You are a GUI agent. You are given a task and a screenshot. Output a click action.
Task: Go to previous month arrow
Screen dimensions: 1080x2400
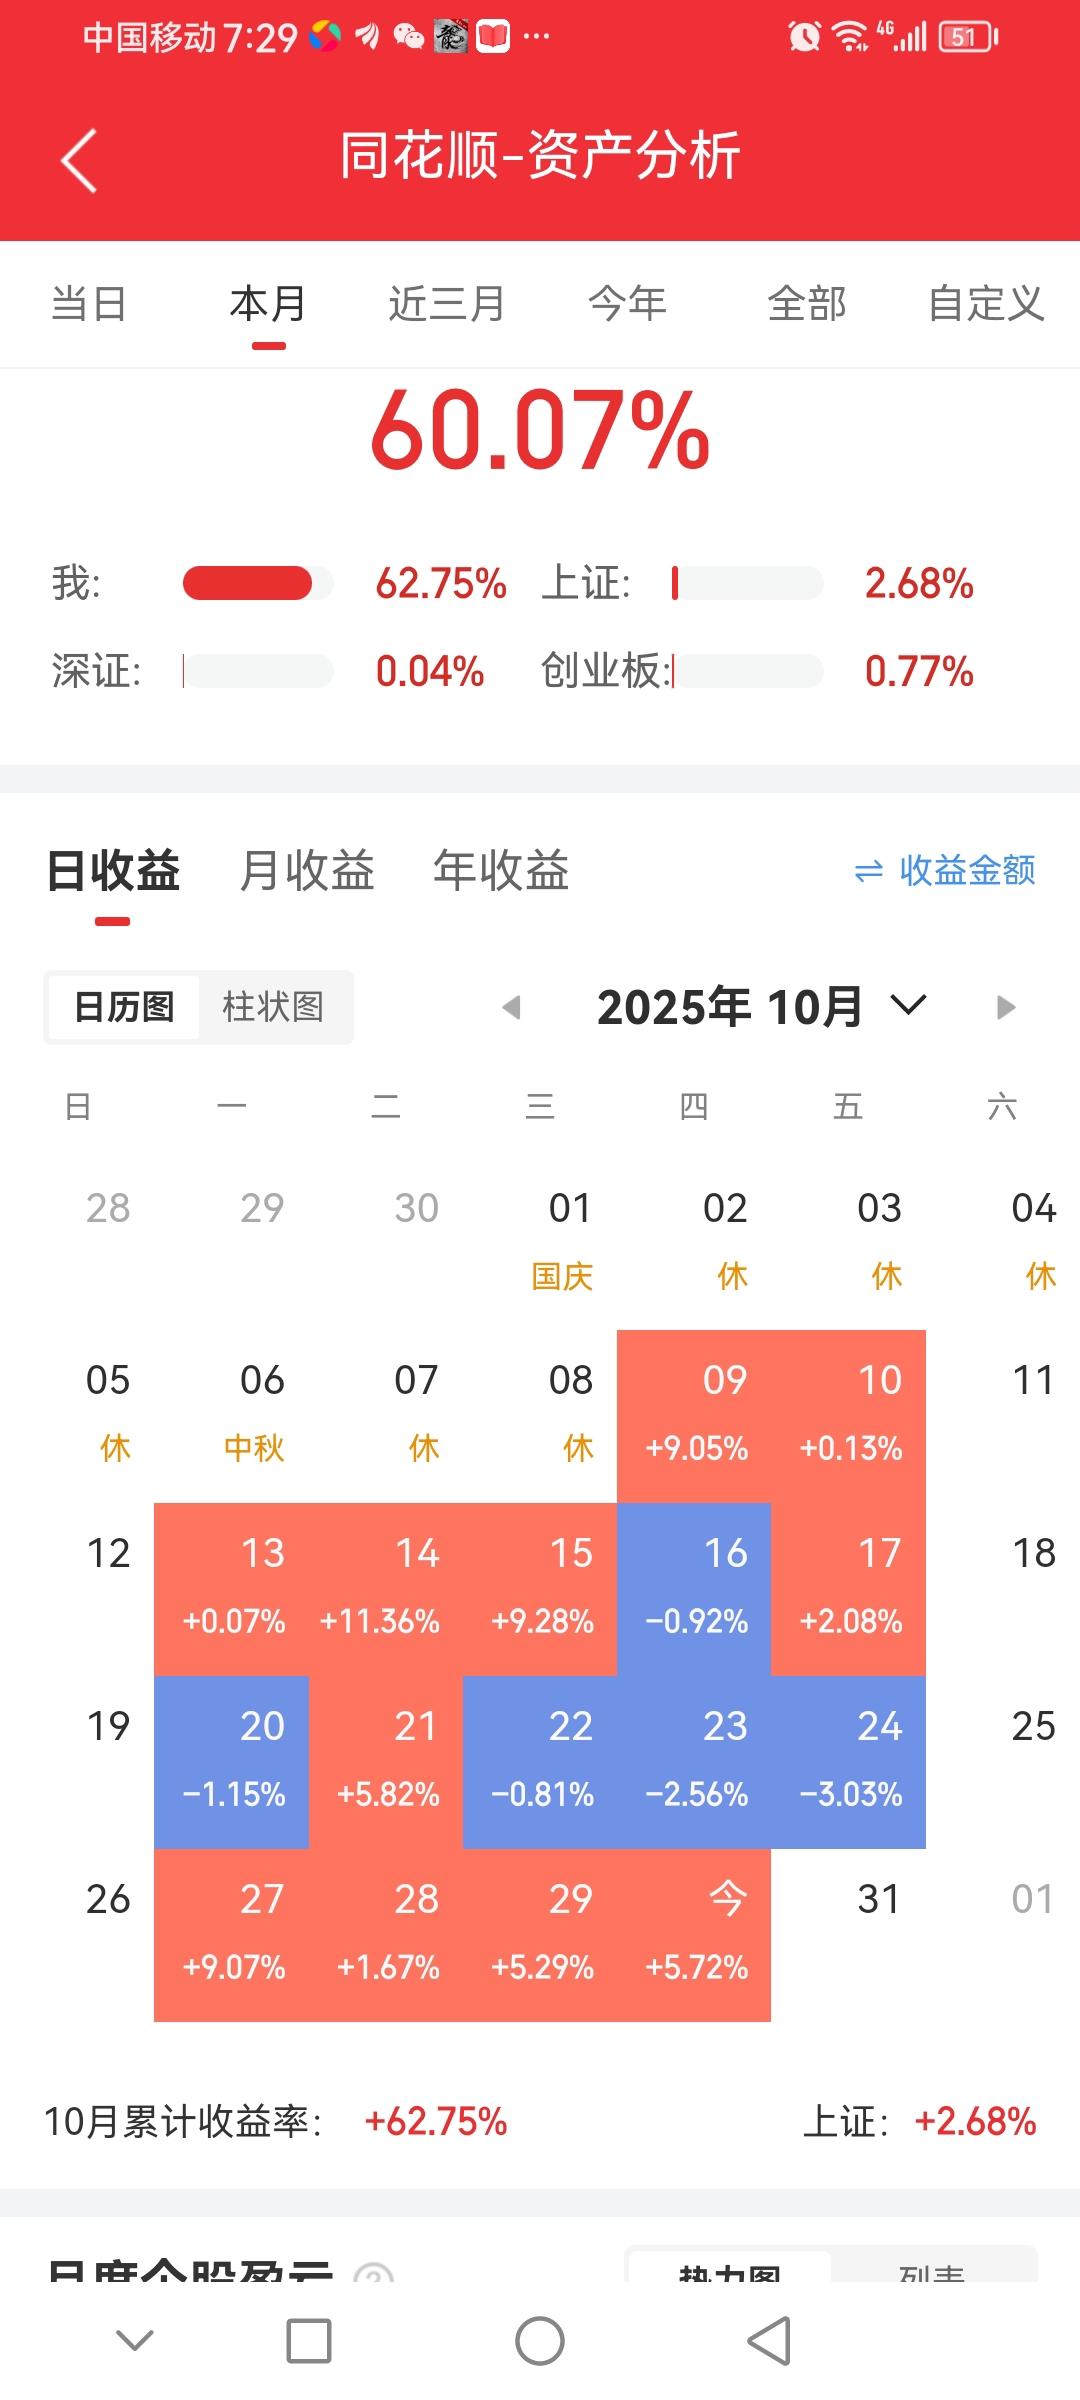[512, 1007]
